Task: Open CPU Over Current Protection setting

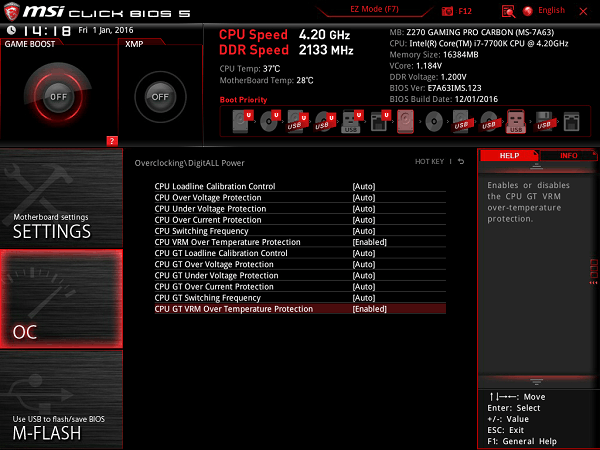Action: pyautogui.click(x=300, y=220)
